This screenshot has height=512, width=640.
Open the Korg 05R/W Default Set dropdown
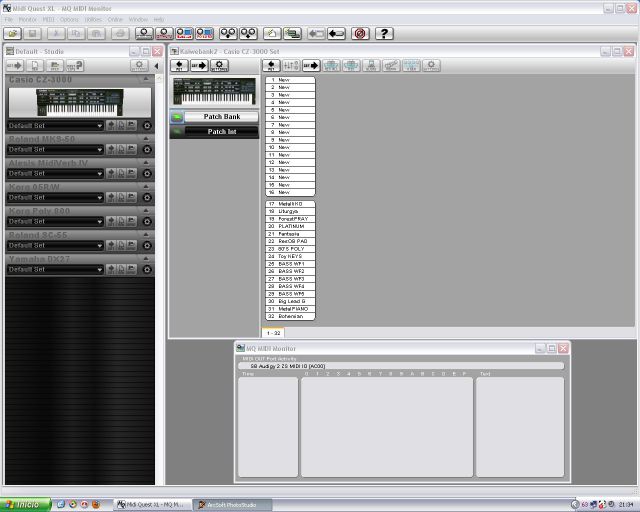56,197
